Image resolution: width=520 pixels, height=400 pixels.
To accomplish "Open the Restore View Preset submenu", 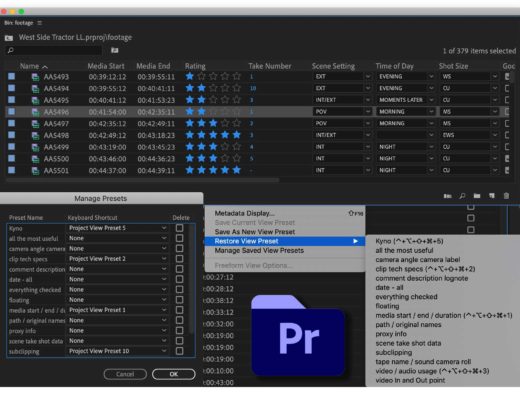I will coord(285,241).
